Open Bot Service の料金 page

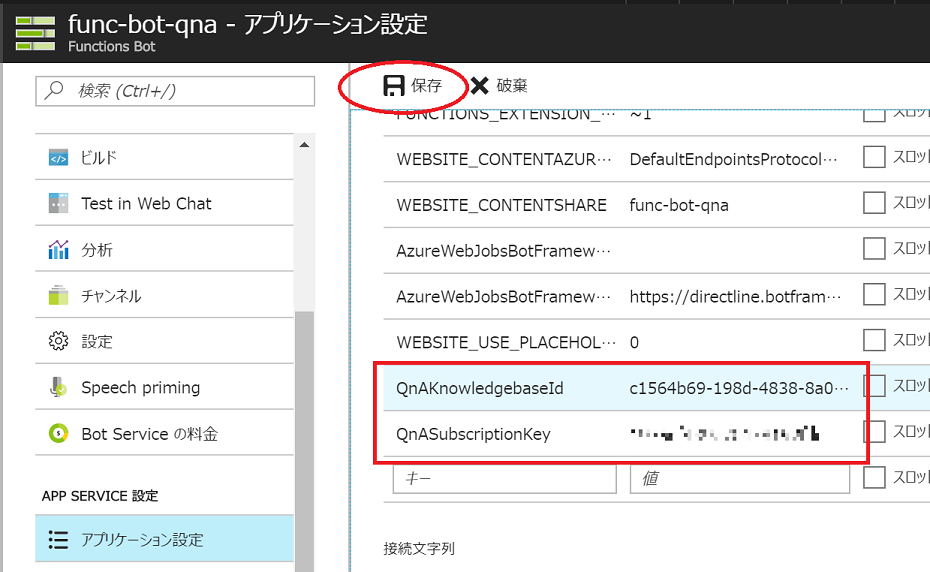(x=164, y=433)
